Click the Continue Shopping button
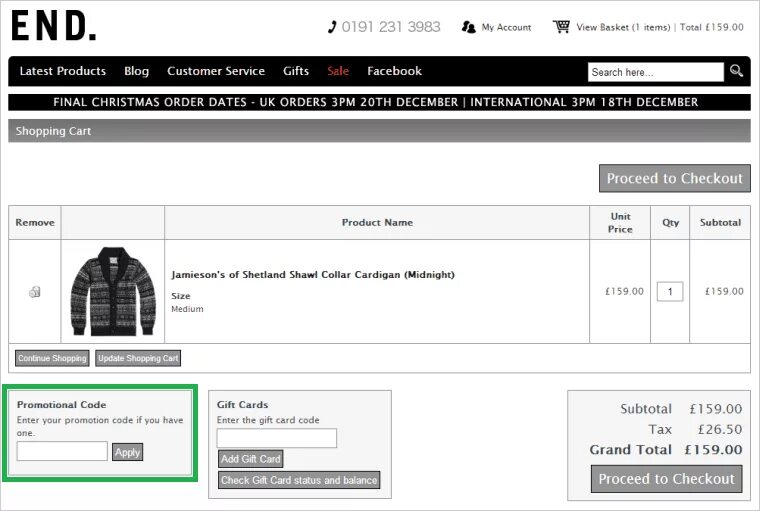The image size is (760, 511). (x=52, y=358)
